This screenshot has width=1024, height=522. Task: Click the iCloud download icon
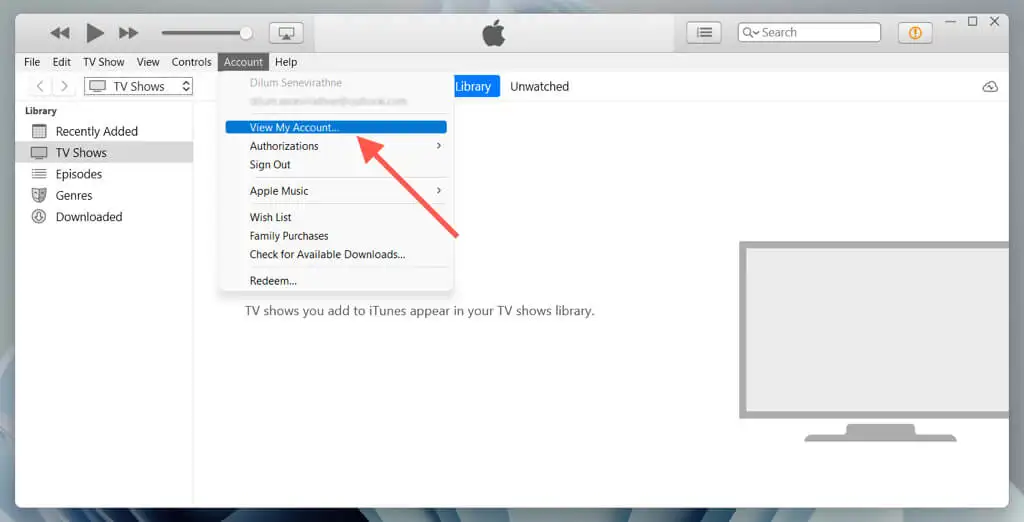[990, 86]
